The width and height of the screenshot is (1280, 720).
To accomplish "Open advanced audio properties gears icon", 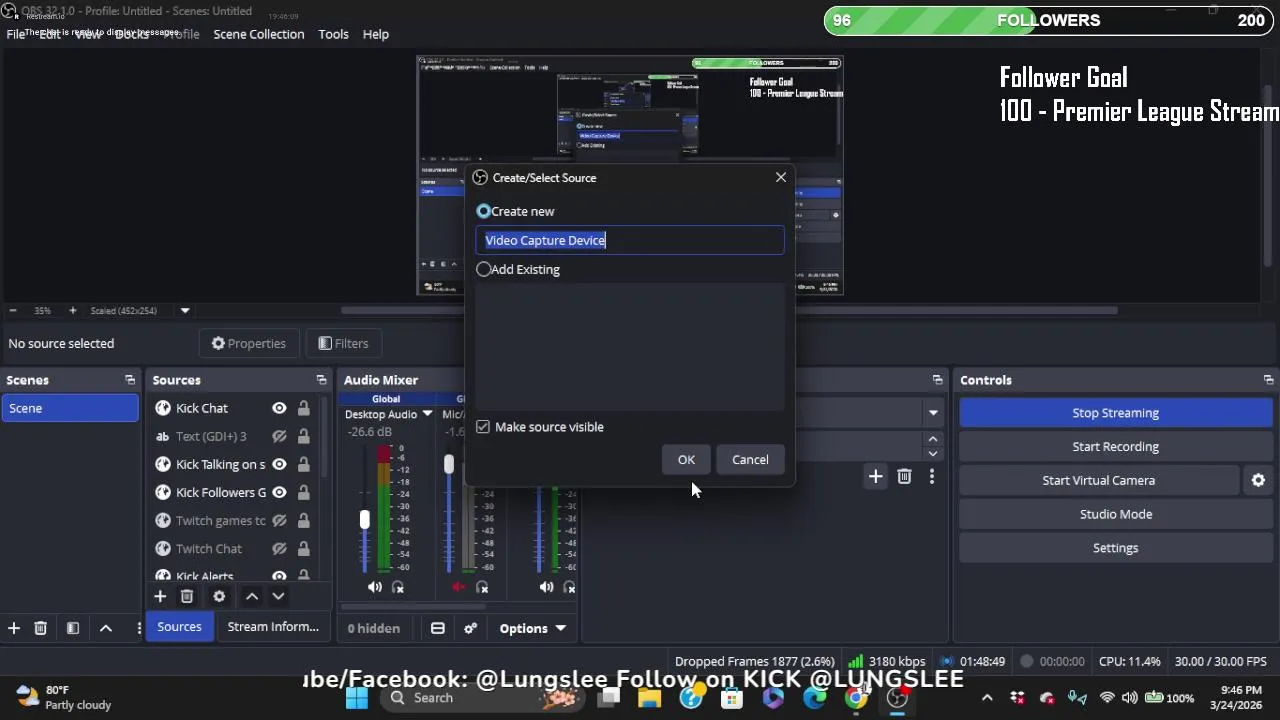I will [470, 628].
